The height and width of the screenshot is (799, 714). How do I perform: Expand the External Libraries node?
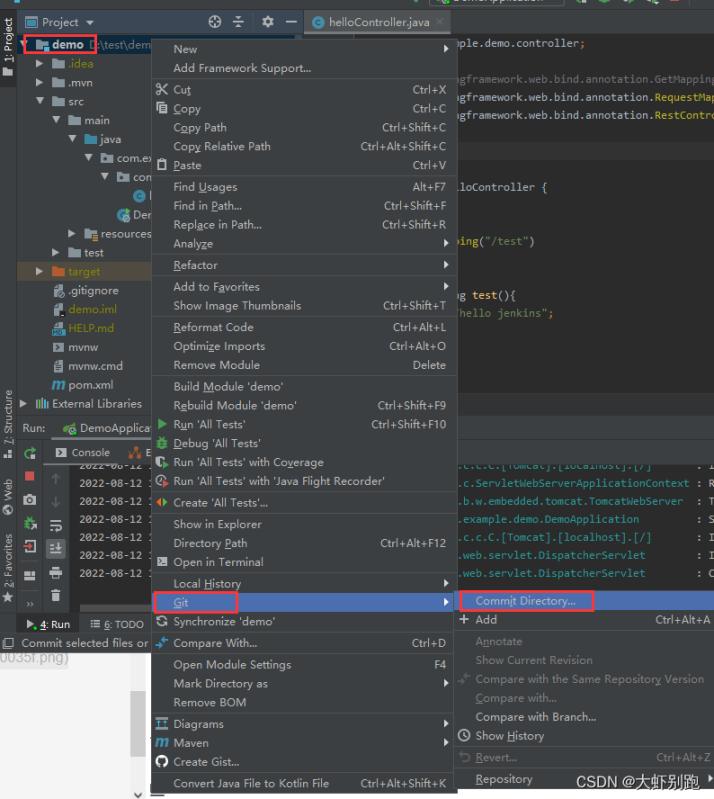25,404
